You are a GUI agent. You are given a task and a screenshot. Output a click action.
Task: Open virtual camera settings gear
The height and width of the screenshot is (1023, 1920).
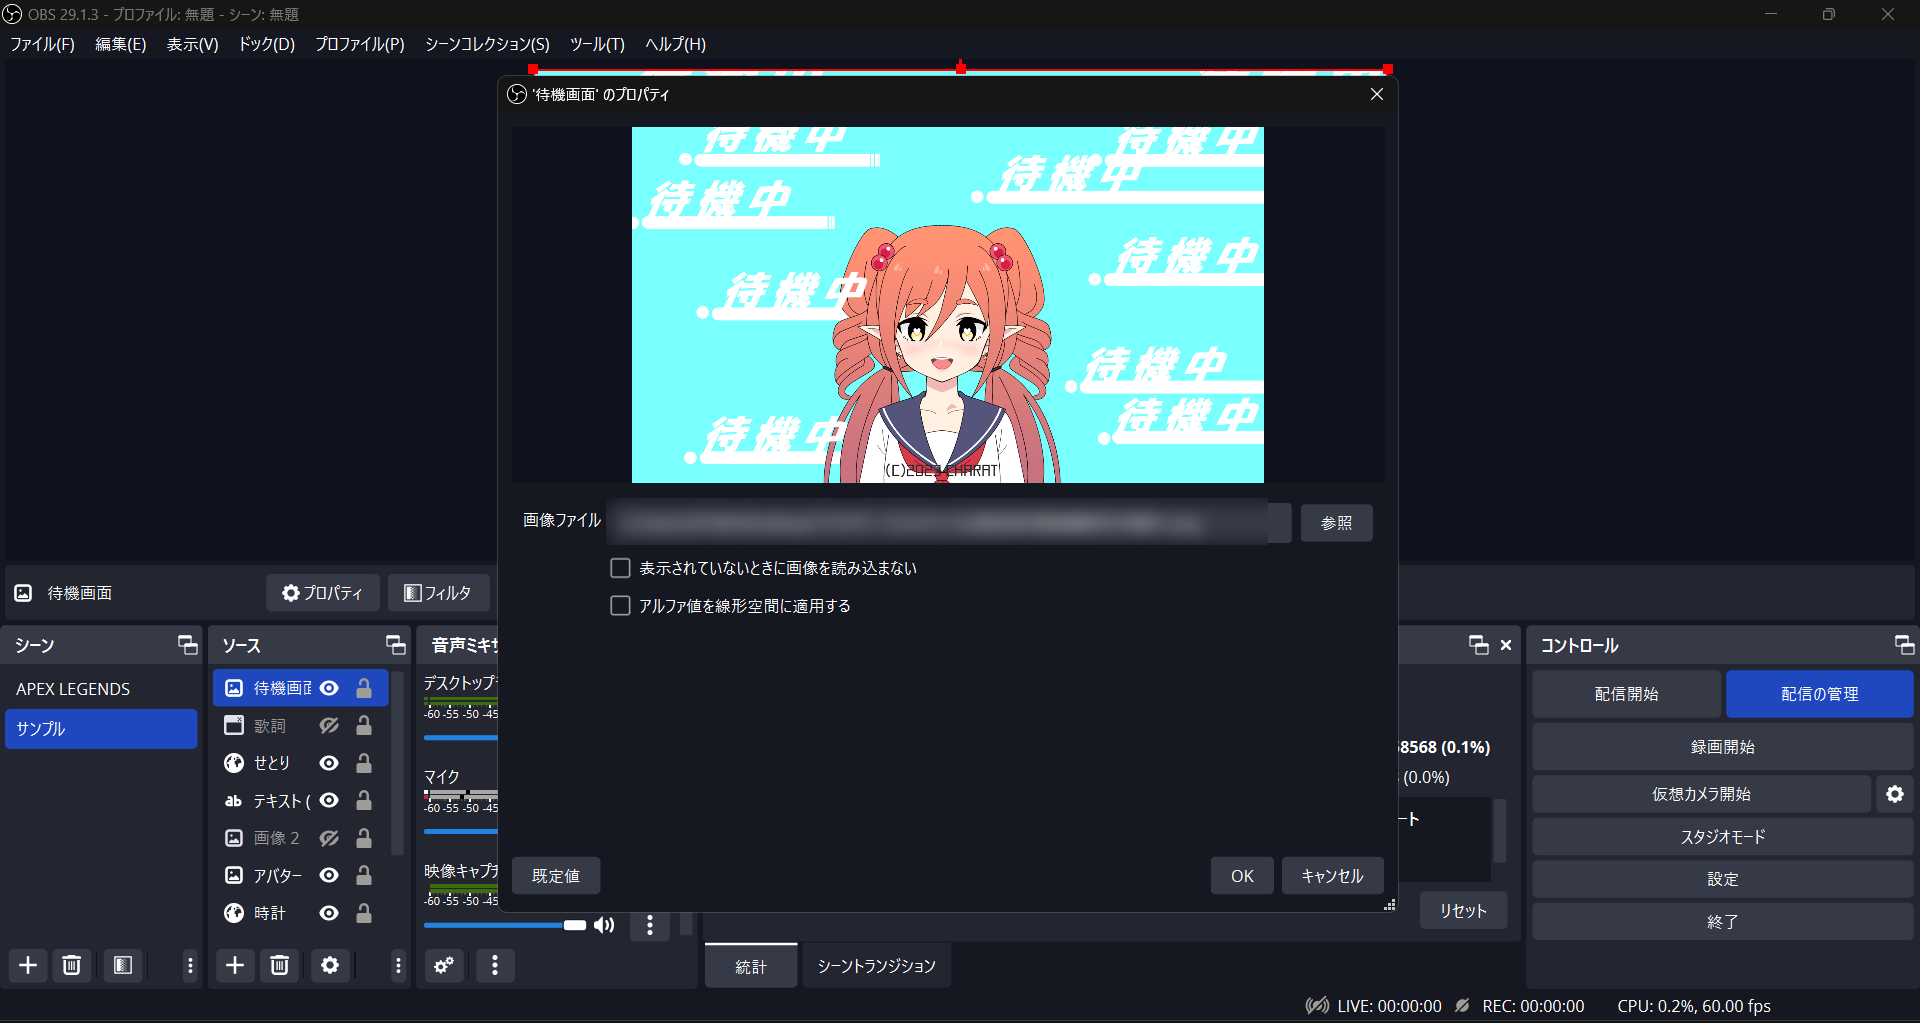click(x=1895, y=794)
